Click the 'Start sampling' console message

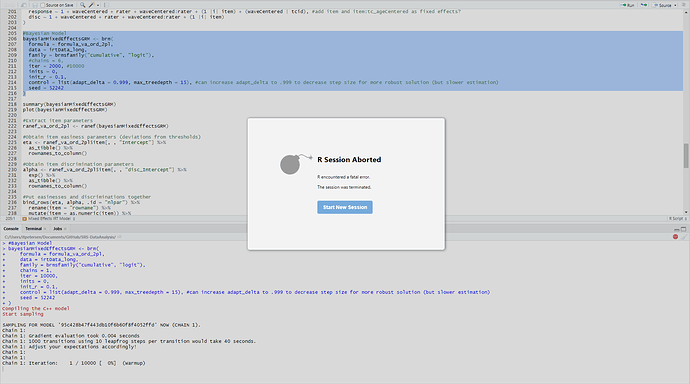23,314
